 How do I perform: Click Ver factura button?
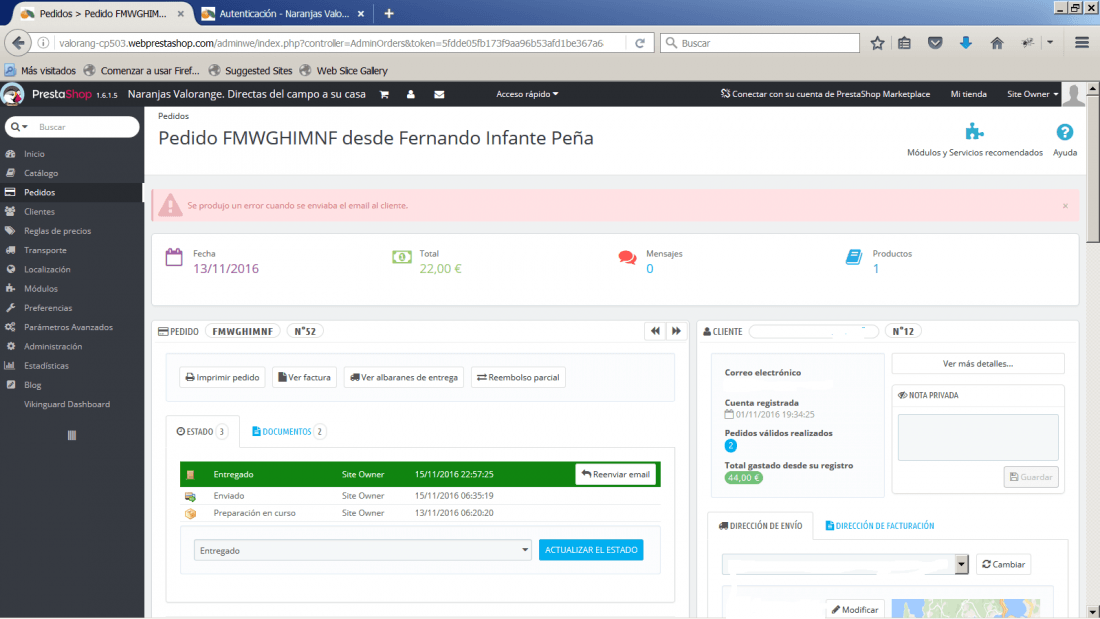pos(304,378)
